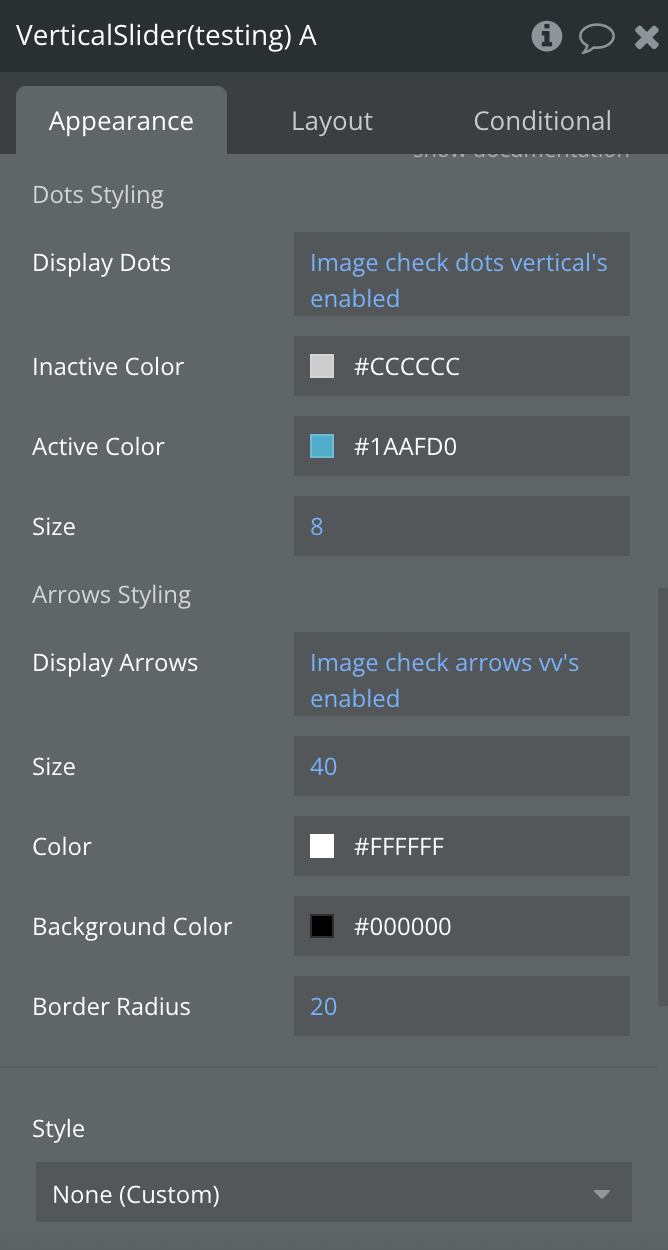668x1250 pixels.
Task: Pick the Background Color black swatch
Action: click(322, 926)
